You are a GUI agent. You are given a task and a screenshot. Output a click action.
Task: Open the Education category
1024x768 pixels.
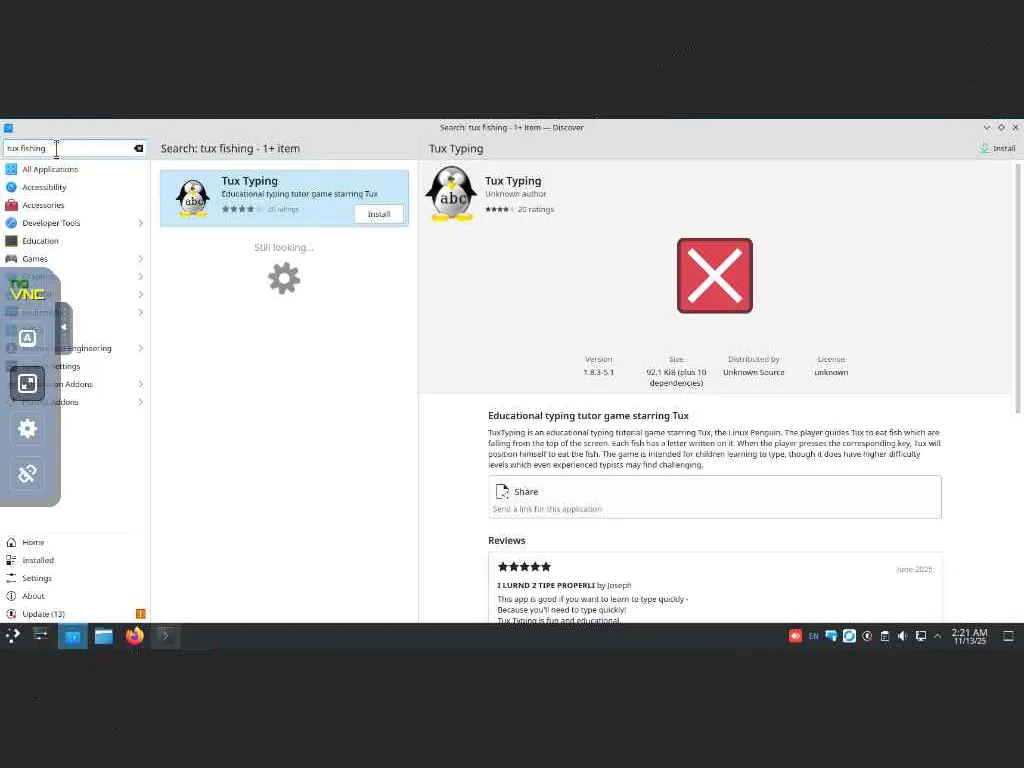coord(74,241)
